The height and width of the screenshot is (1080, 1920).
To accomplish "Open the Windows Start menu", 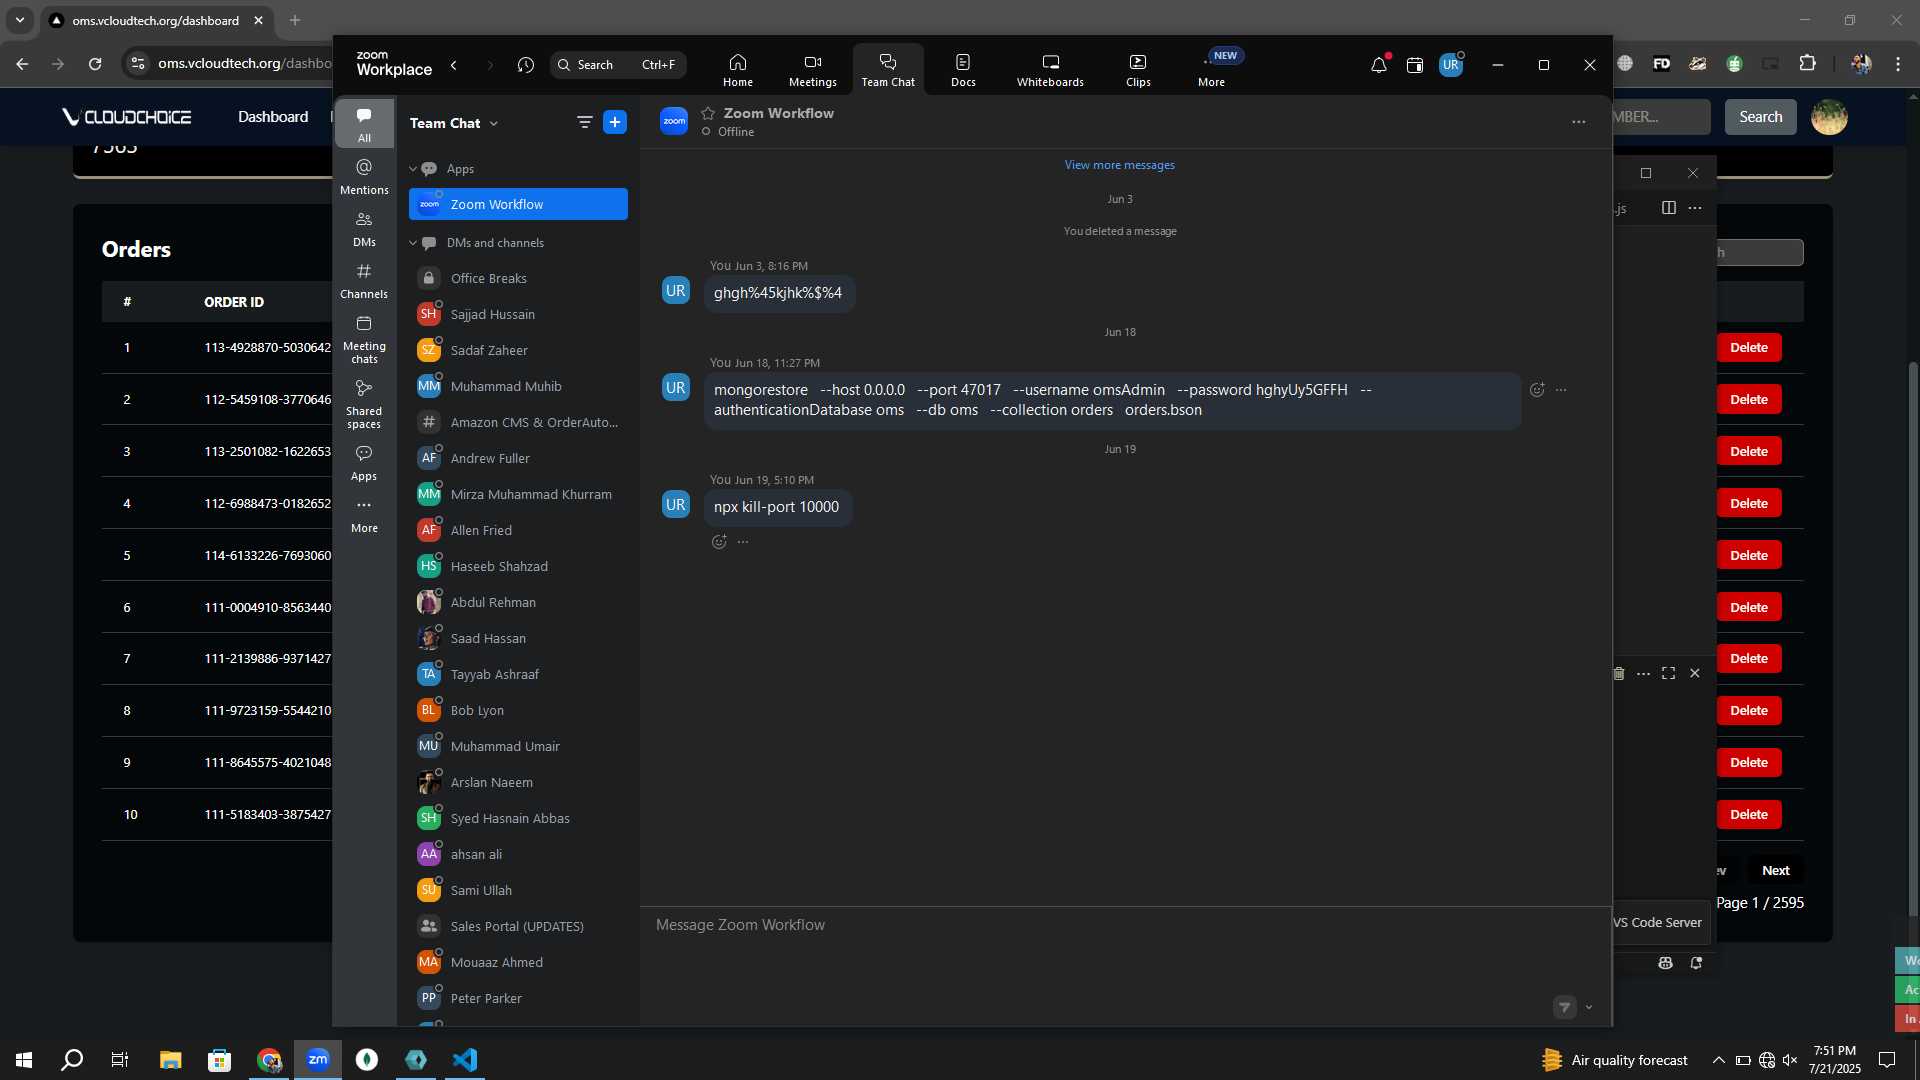I will click(x=24, y=1060).
